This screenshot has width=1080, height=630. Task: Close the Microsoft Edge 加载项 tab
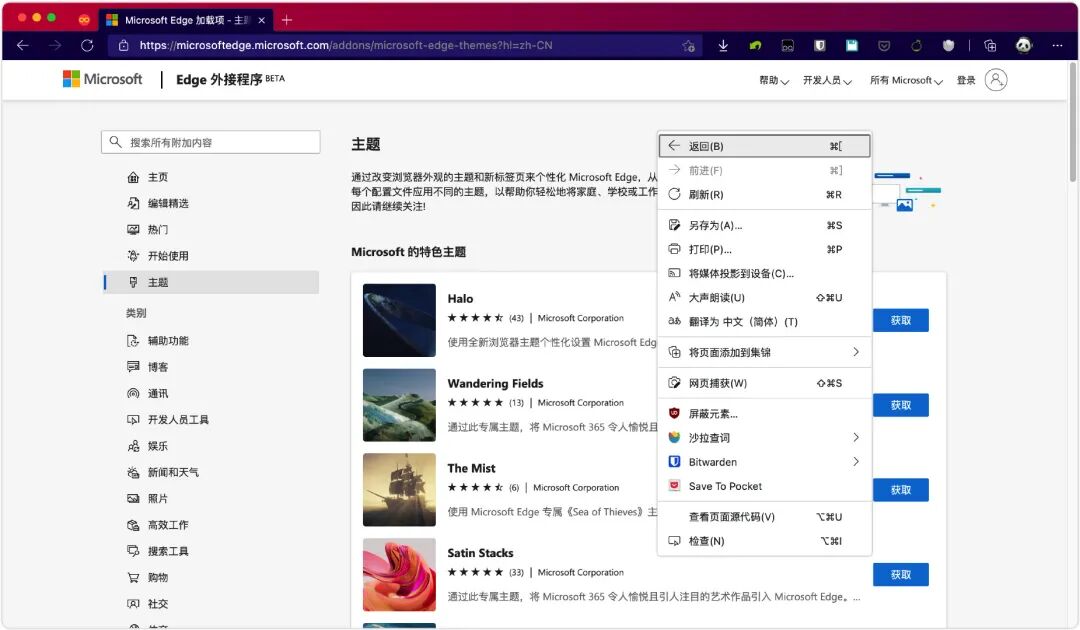coord(262,20)
